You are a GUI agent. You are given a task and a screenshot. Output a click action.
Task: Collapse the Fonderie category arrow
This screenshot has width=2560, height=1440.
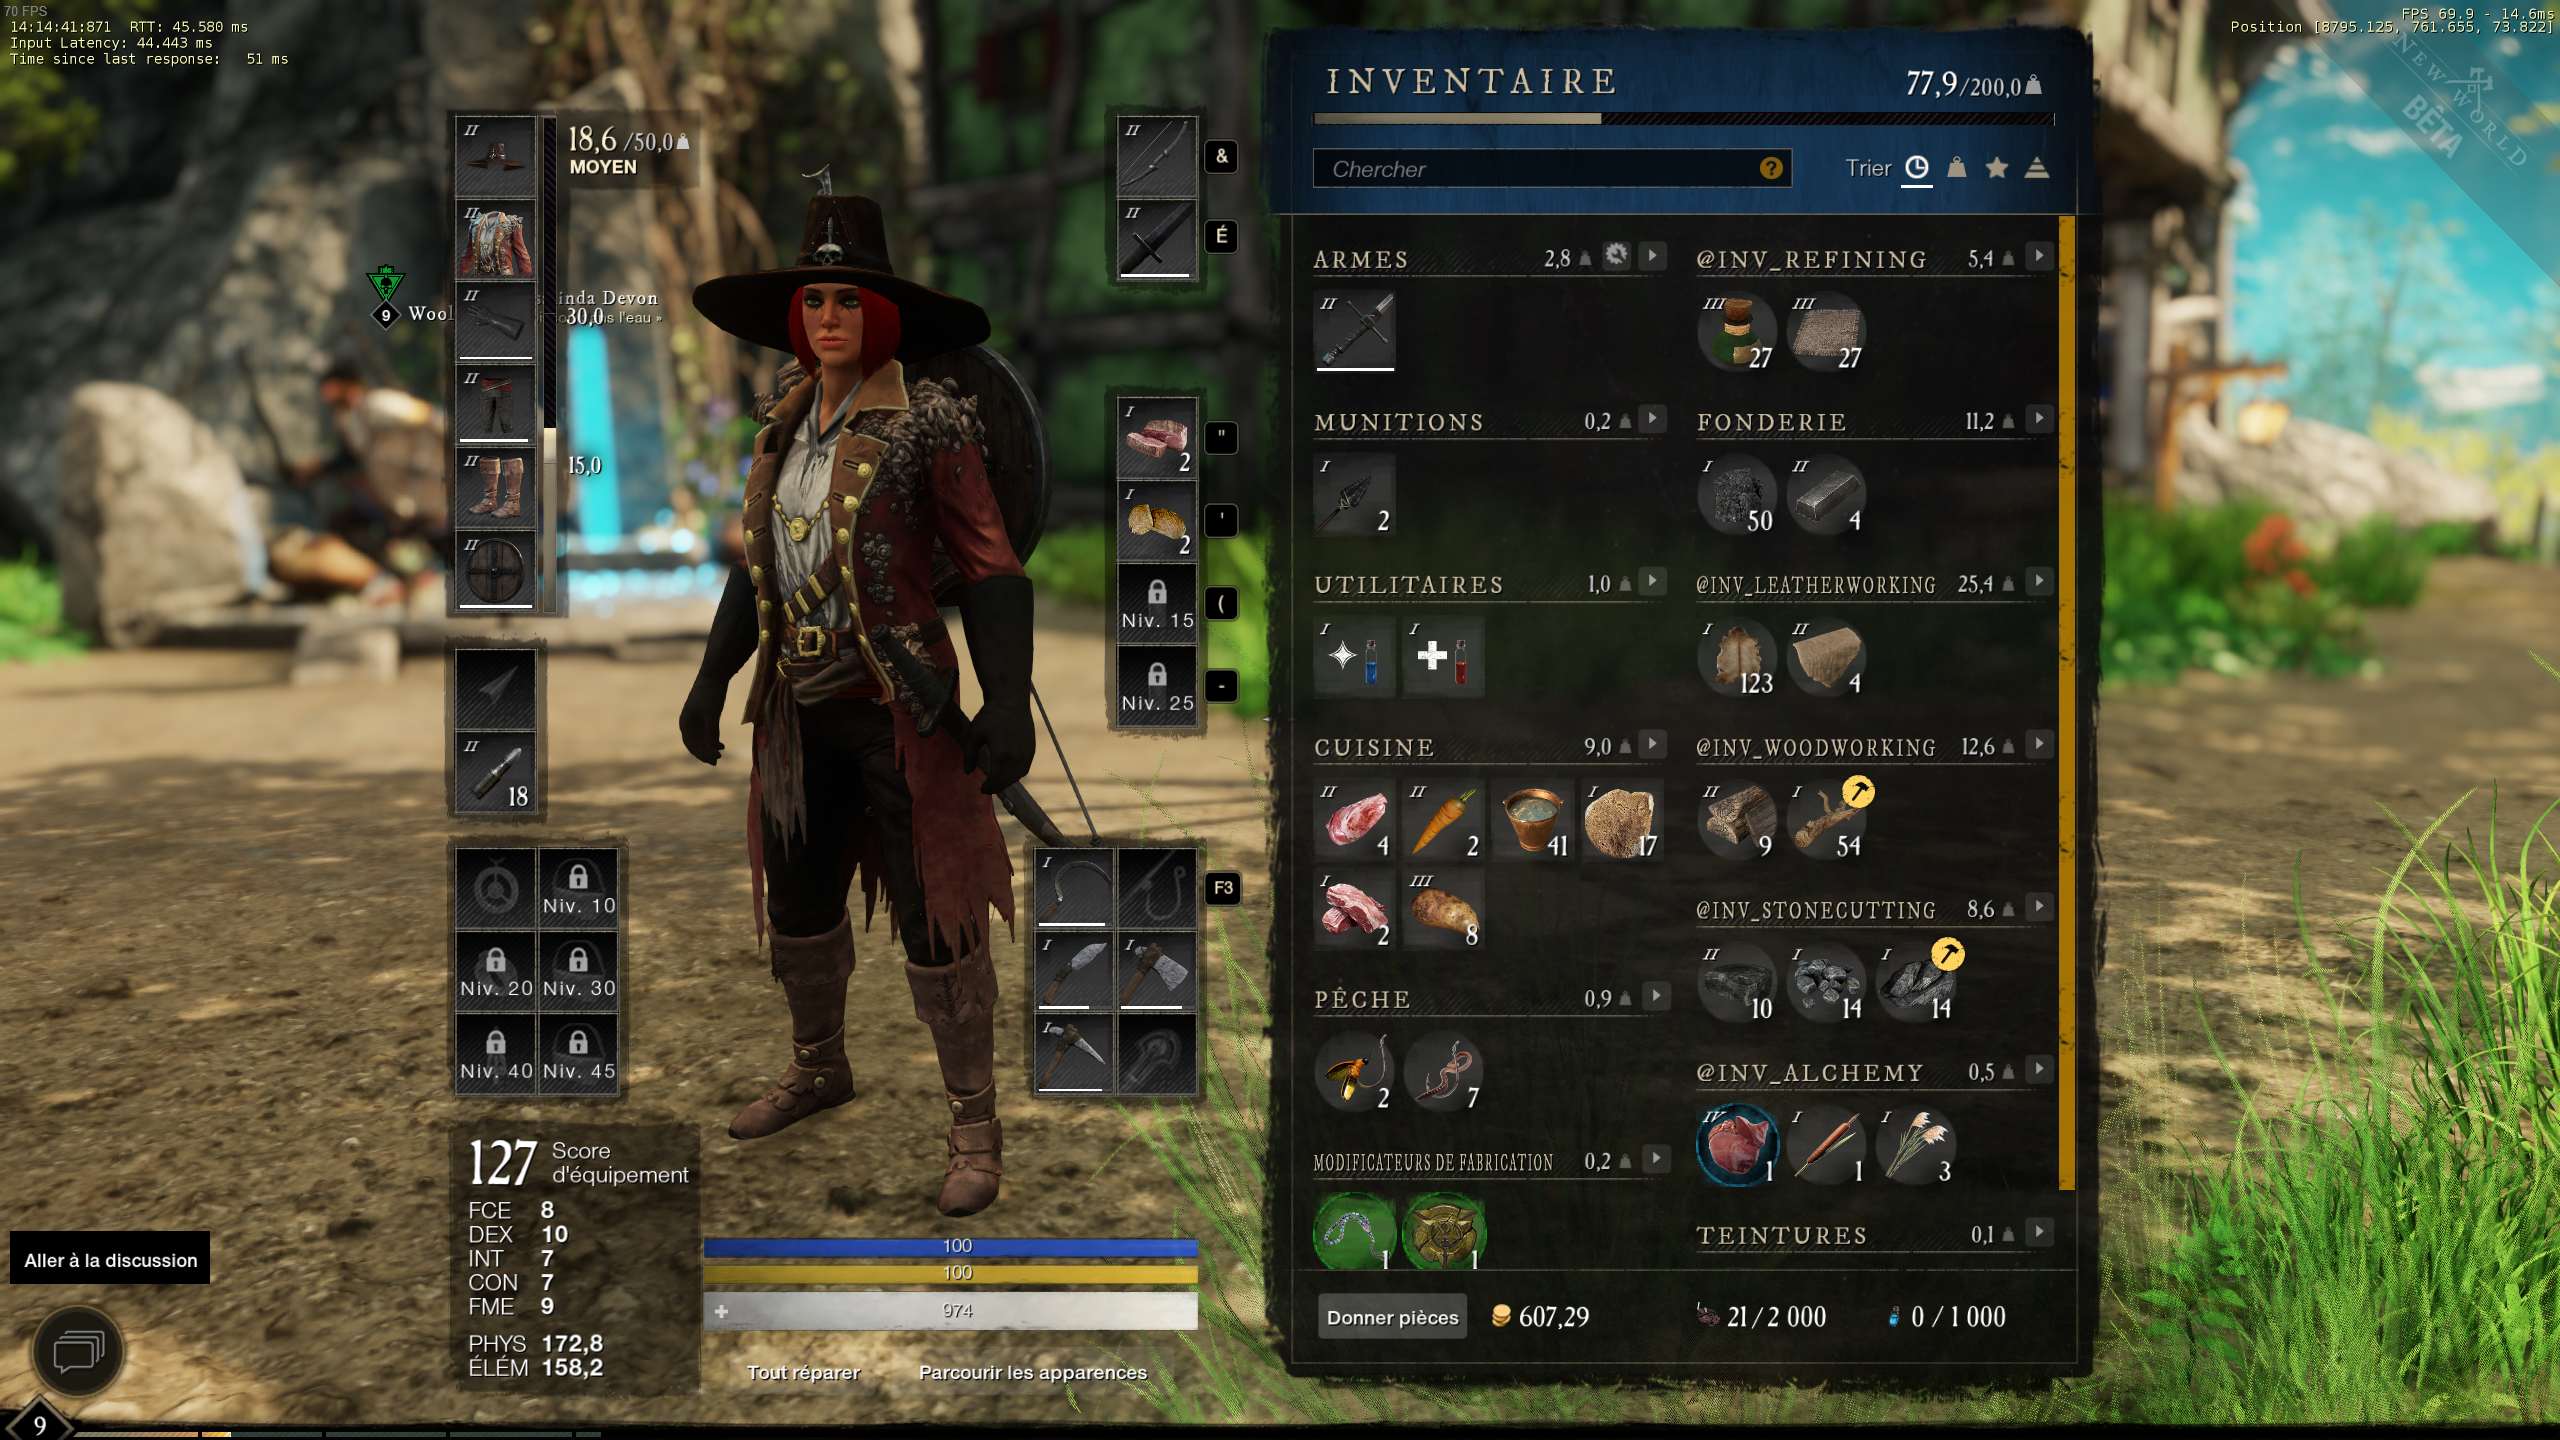[2039, 418]
